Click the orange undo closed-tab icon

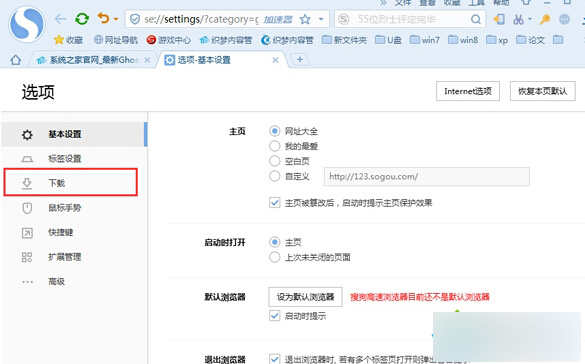click(x=103, y=18)
